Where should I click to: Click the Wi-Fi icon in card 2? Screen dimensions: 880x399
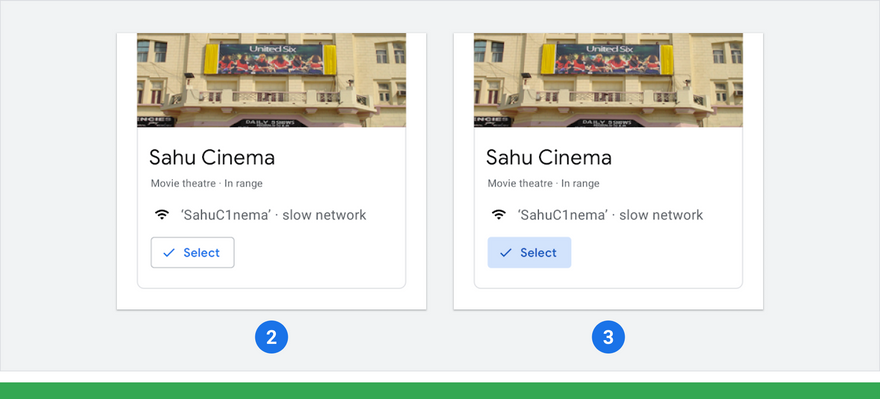coord(162,214)
